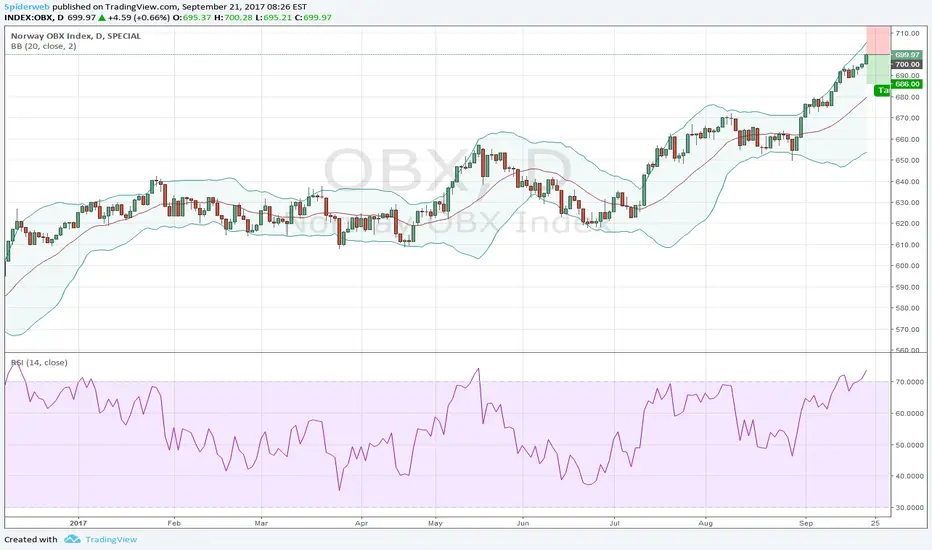The height and width of the screenshot is (550, 932).
Task: Select the Norway OBX Index, D, SPECIAL legend
Action: click(76, 36)
